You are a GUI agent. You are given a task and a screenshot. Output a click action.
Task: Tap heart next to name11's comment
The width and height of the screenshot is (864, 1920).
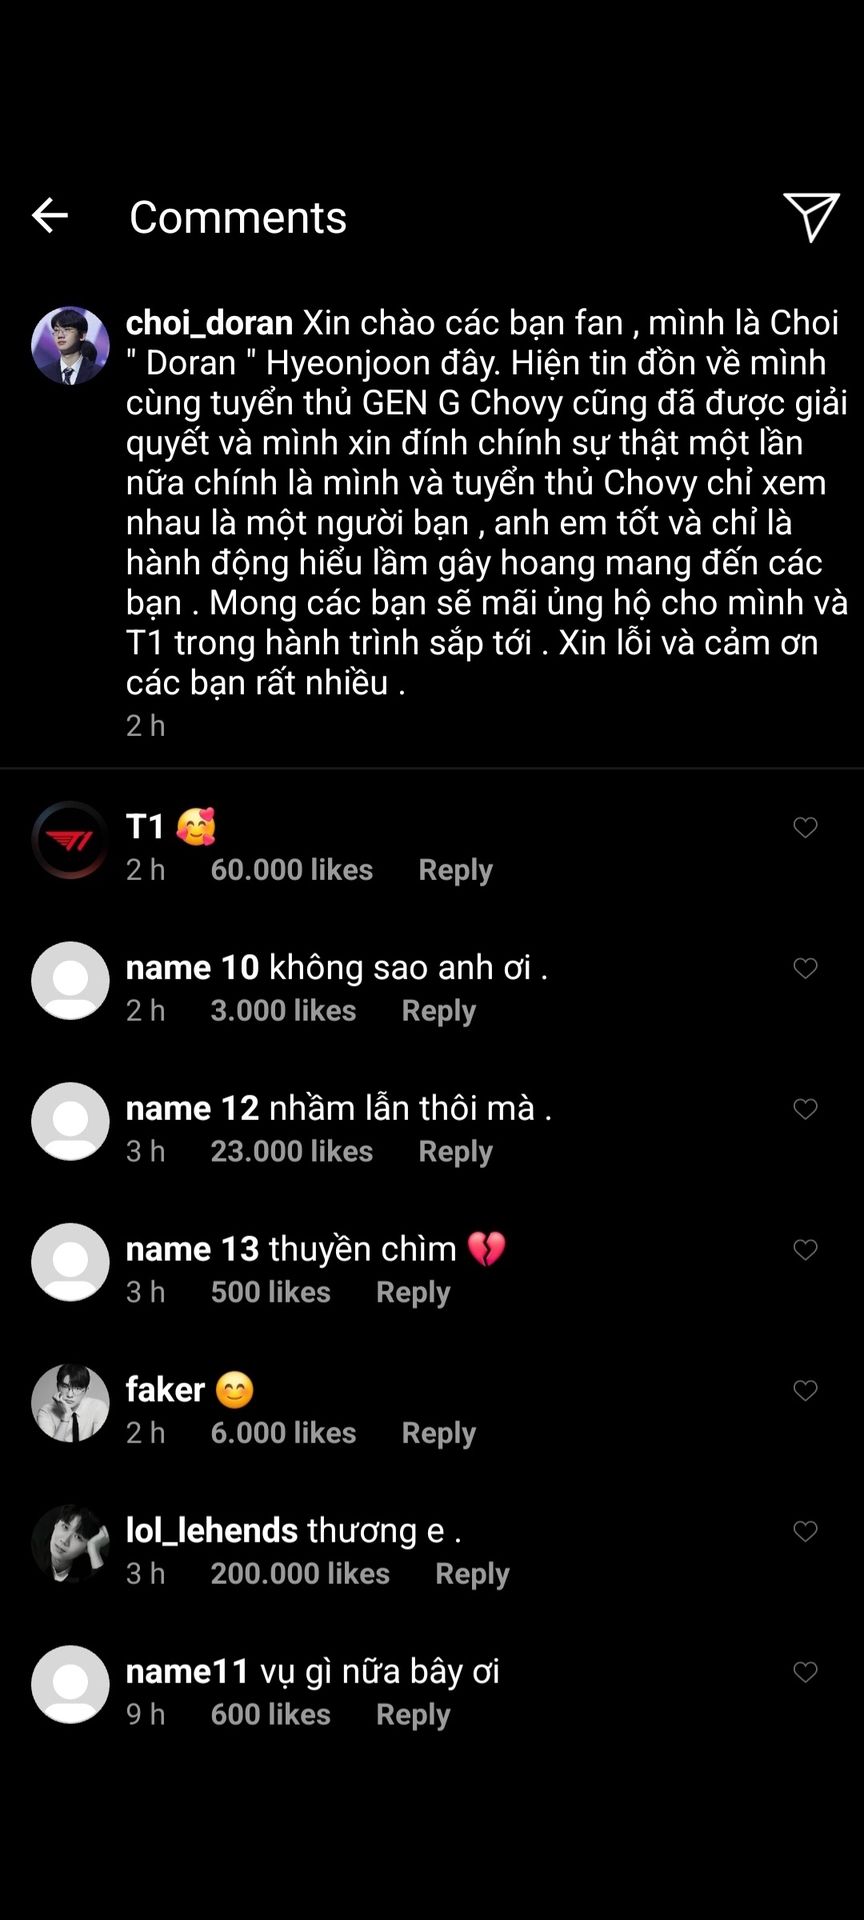click(x=805, y=1672)
